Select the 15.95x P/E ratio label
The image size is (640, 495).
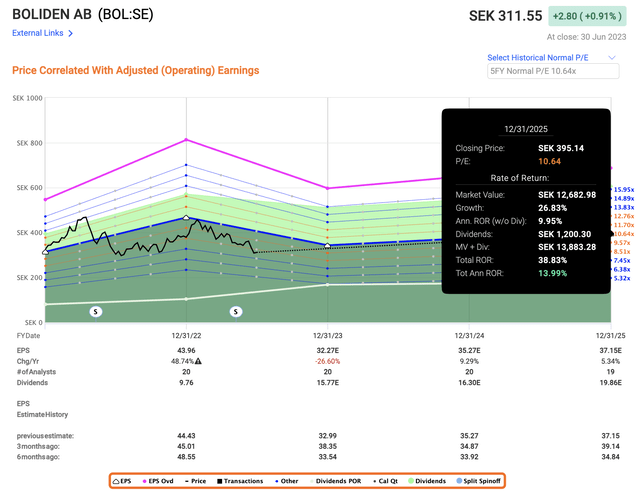point(624,190)
